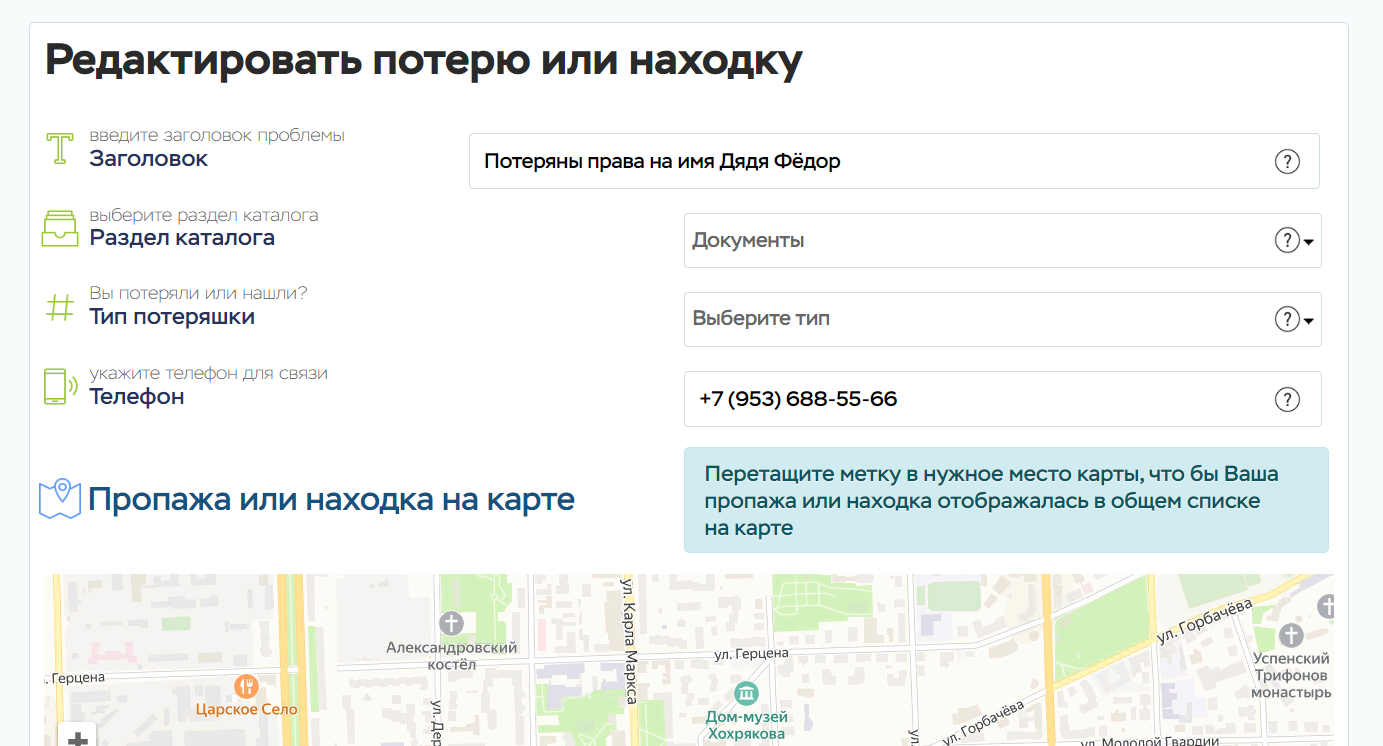Viewport: 1383px width, 746px height.
Task: Click the green T icon beside Заголовок
Action: pyautogui.click(x=60, y=148)
